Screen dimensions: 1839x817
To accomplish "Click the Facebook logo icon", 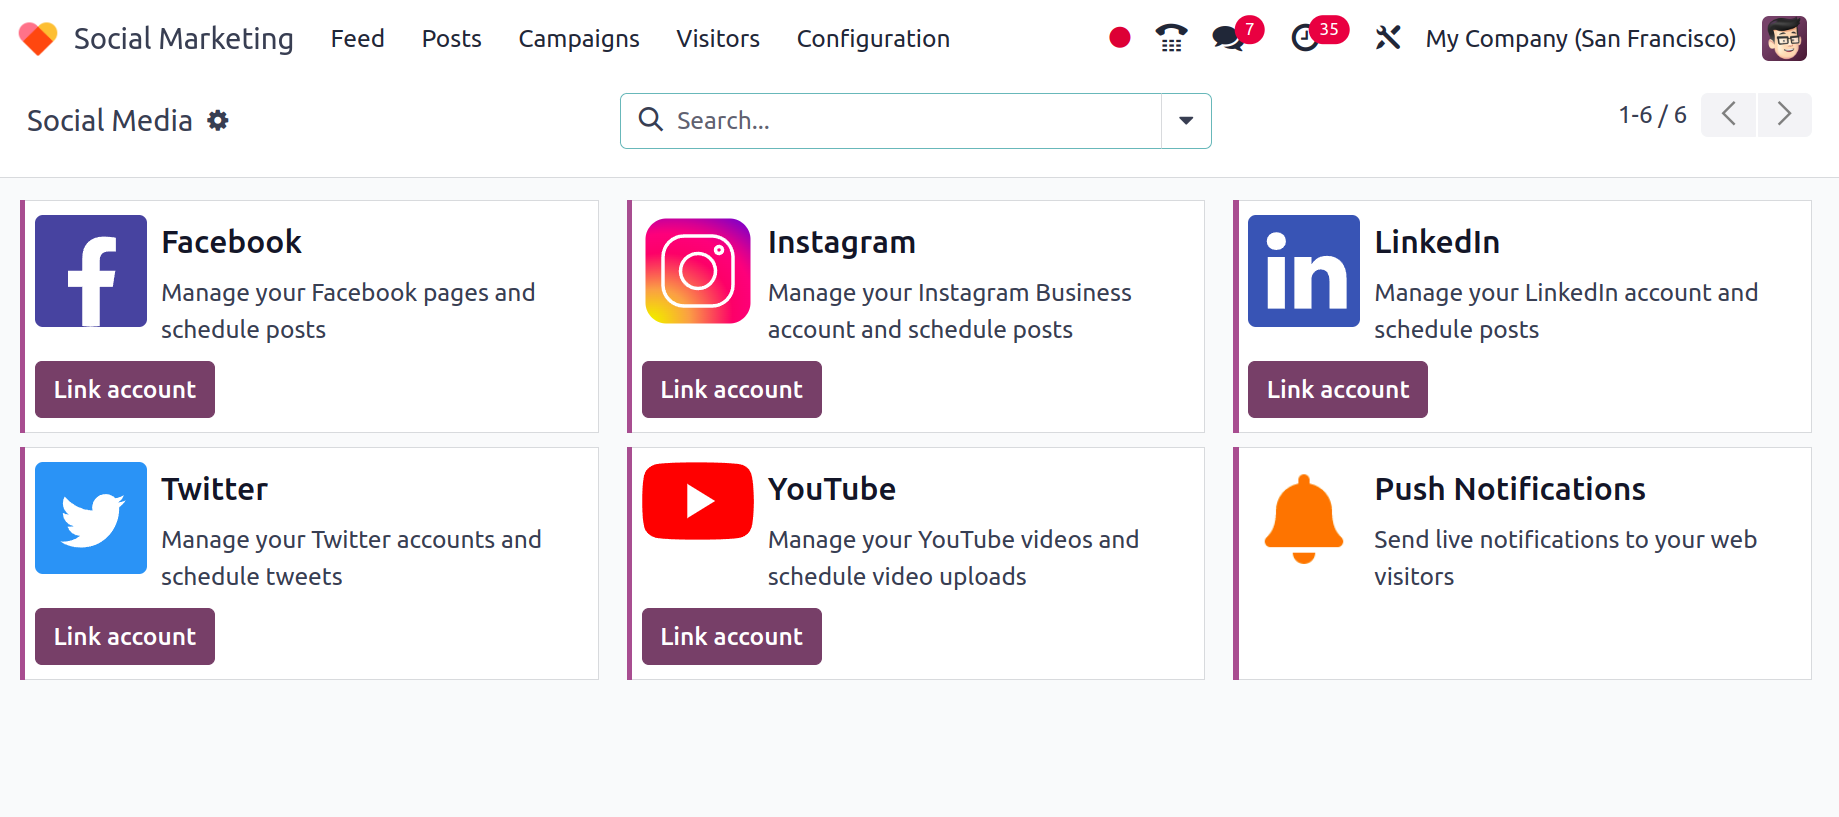I will [x=91, y=271].
